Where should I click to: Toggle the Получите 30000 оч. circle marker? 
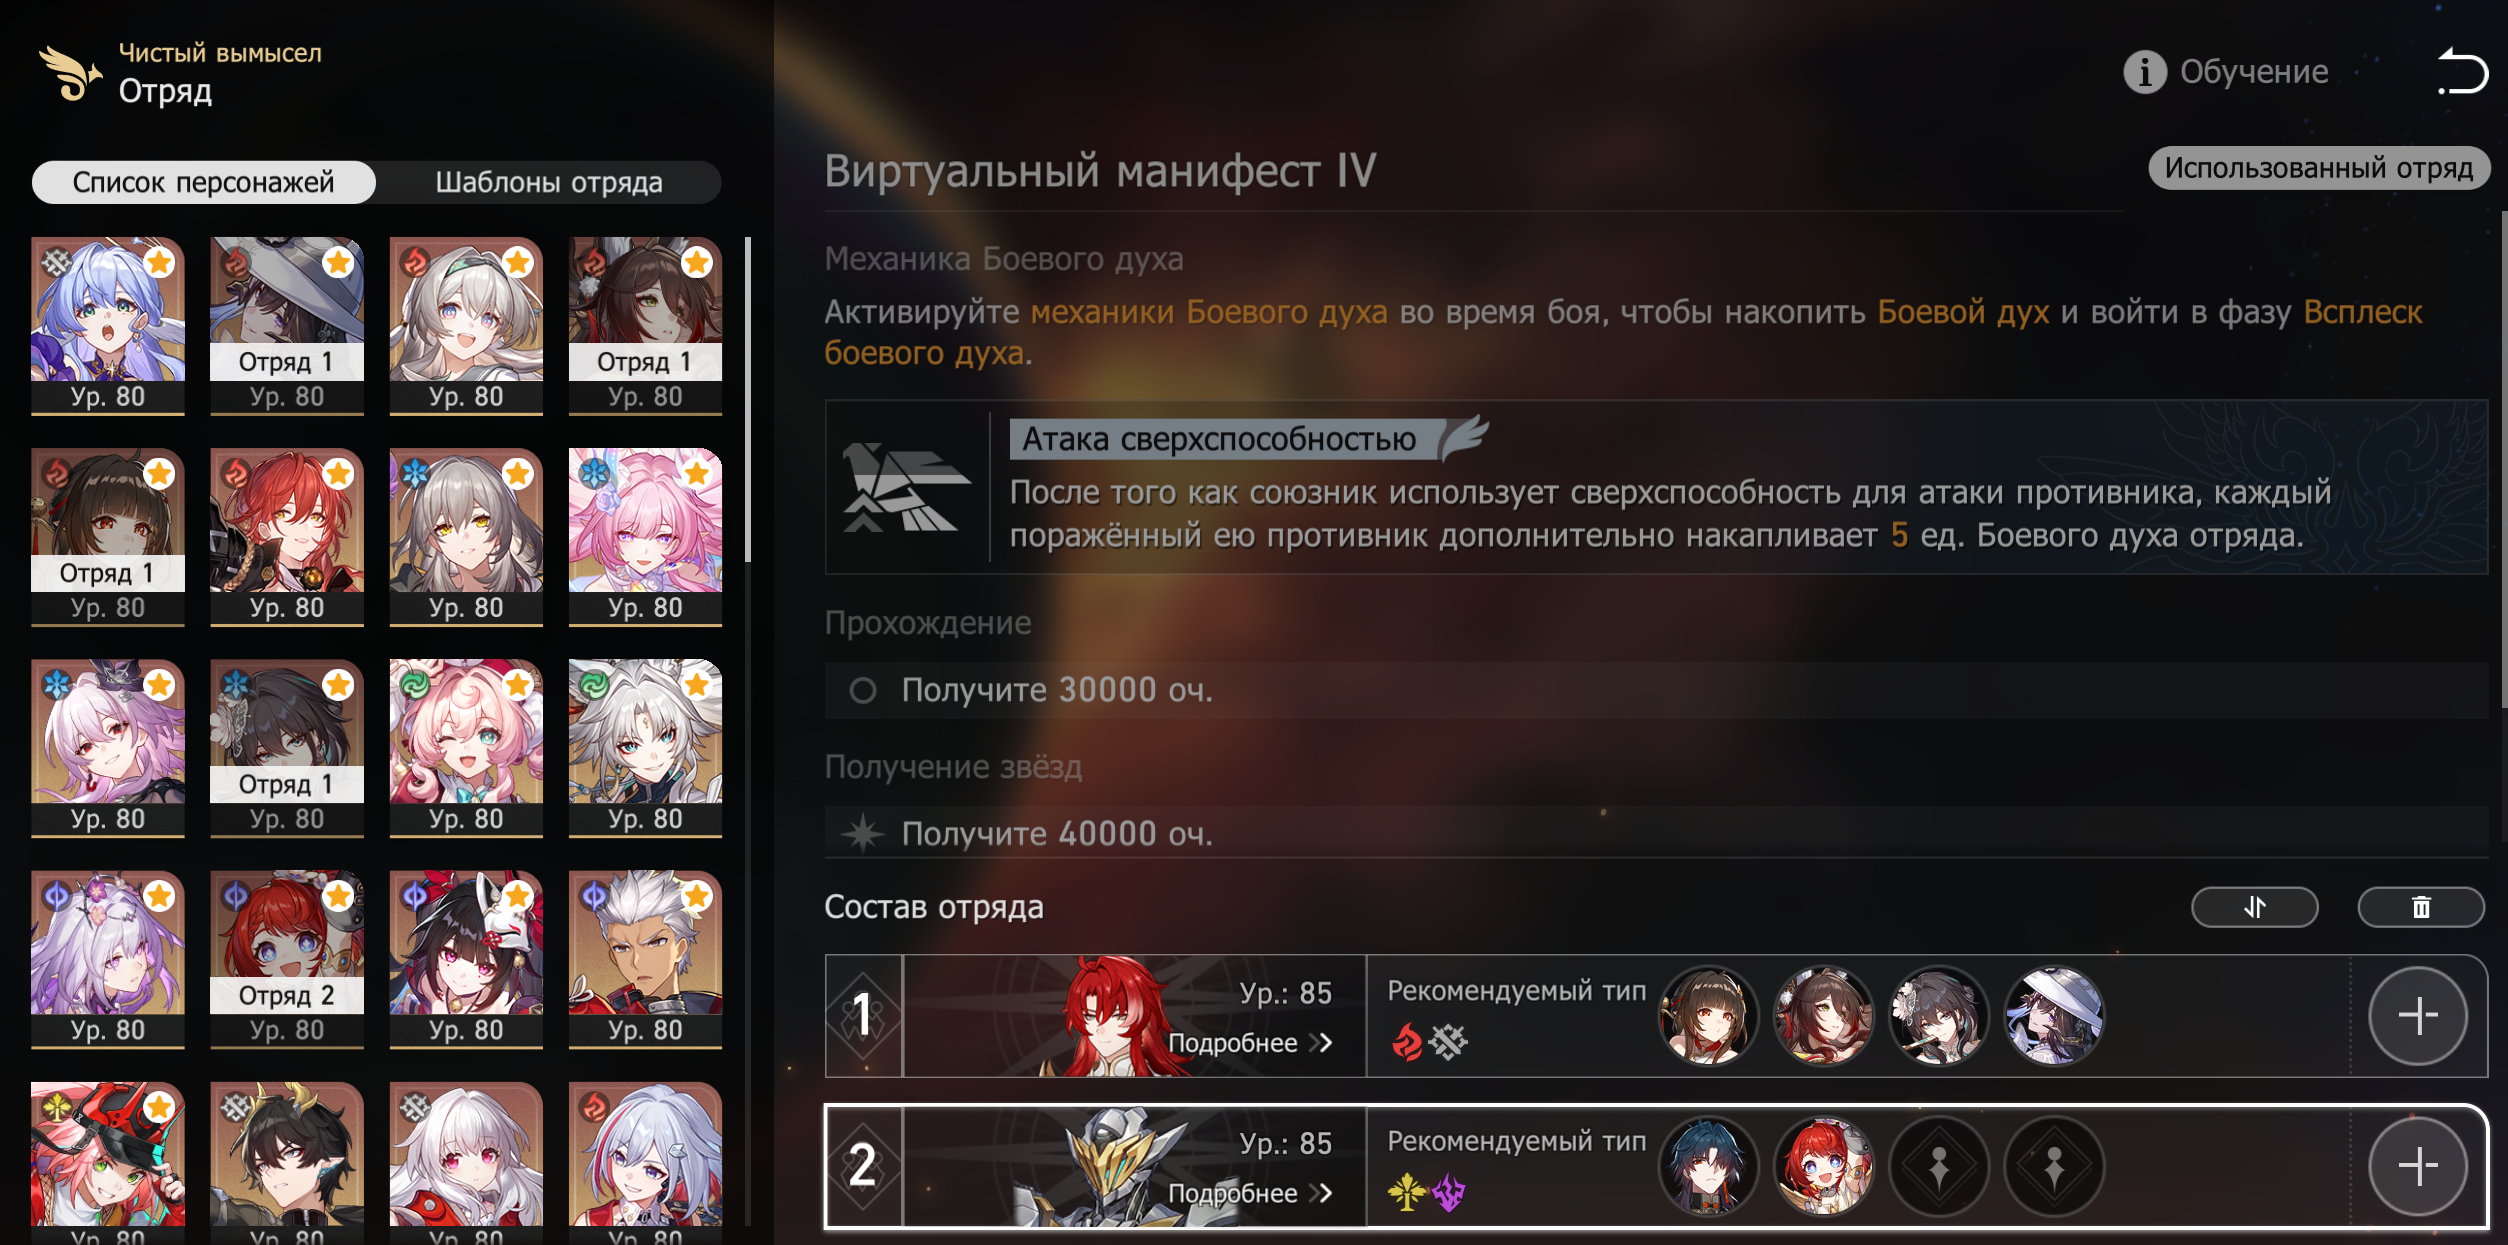tap(863, 690)
